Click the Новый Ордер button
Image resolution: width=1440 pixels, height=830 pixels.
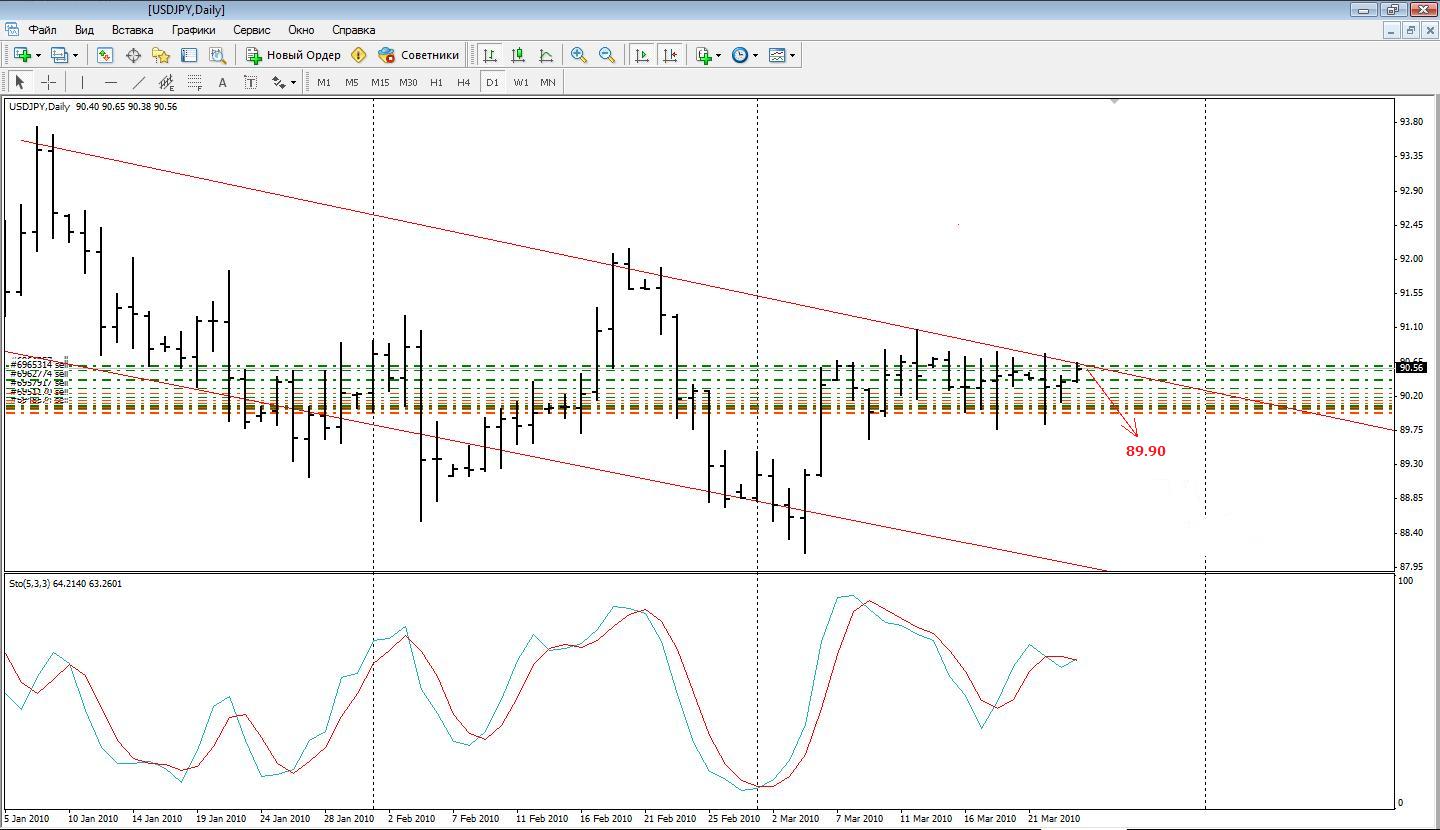click(x=293, y=55)
